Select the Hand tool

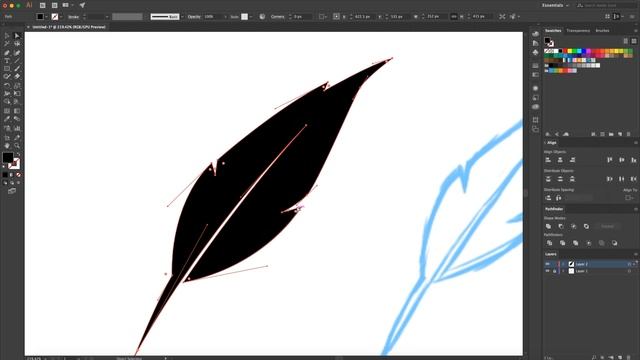pyautogui.click(x=7, y=145)
